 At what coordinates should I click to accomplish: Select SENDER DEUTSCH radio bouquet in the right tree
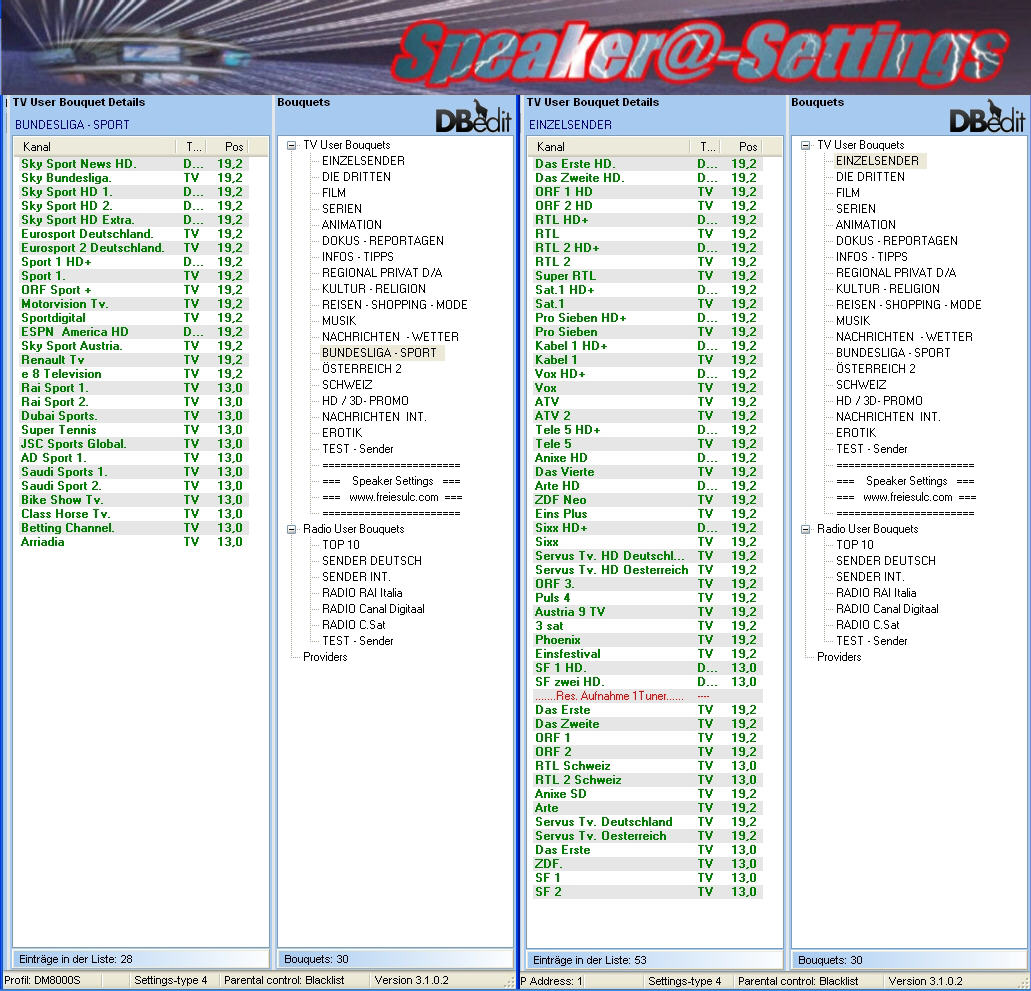click(886, 561)
